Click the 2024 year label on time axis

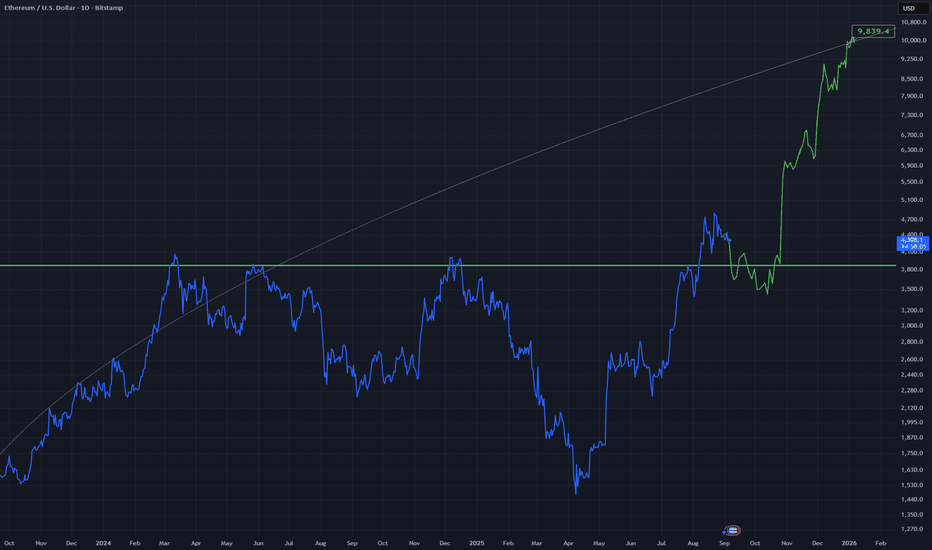[x=103, y=543]
